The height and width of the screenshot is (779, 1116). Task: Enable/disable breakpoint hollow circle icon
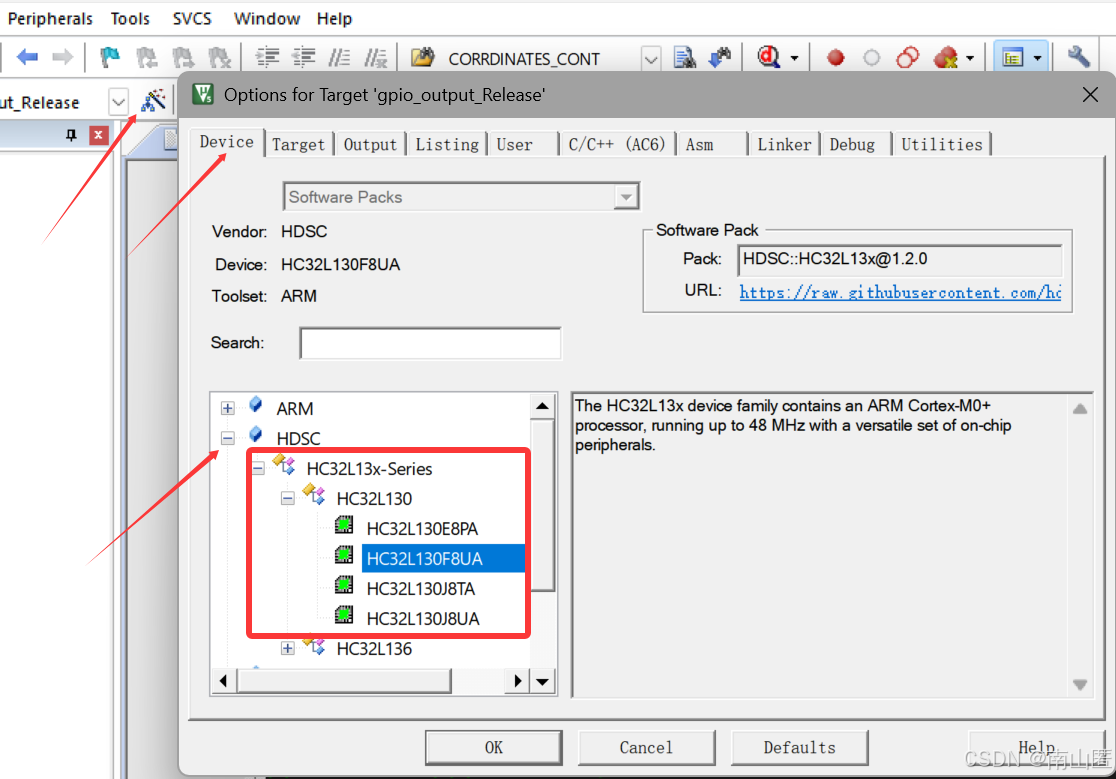pos(871,58)
